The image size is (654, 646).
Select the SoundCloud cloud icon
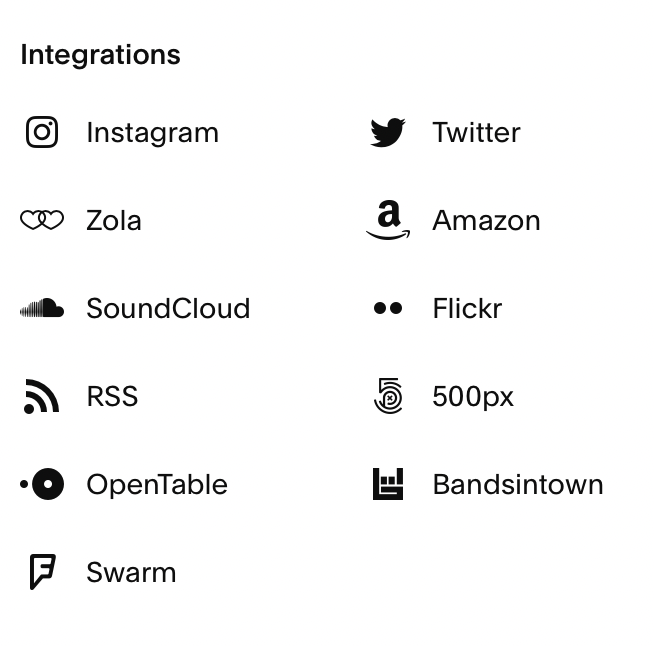42,308
